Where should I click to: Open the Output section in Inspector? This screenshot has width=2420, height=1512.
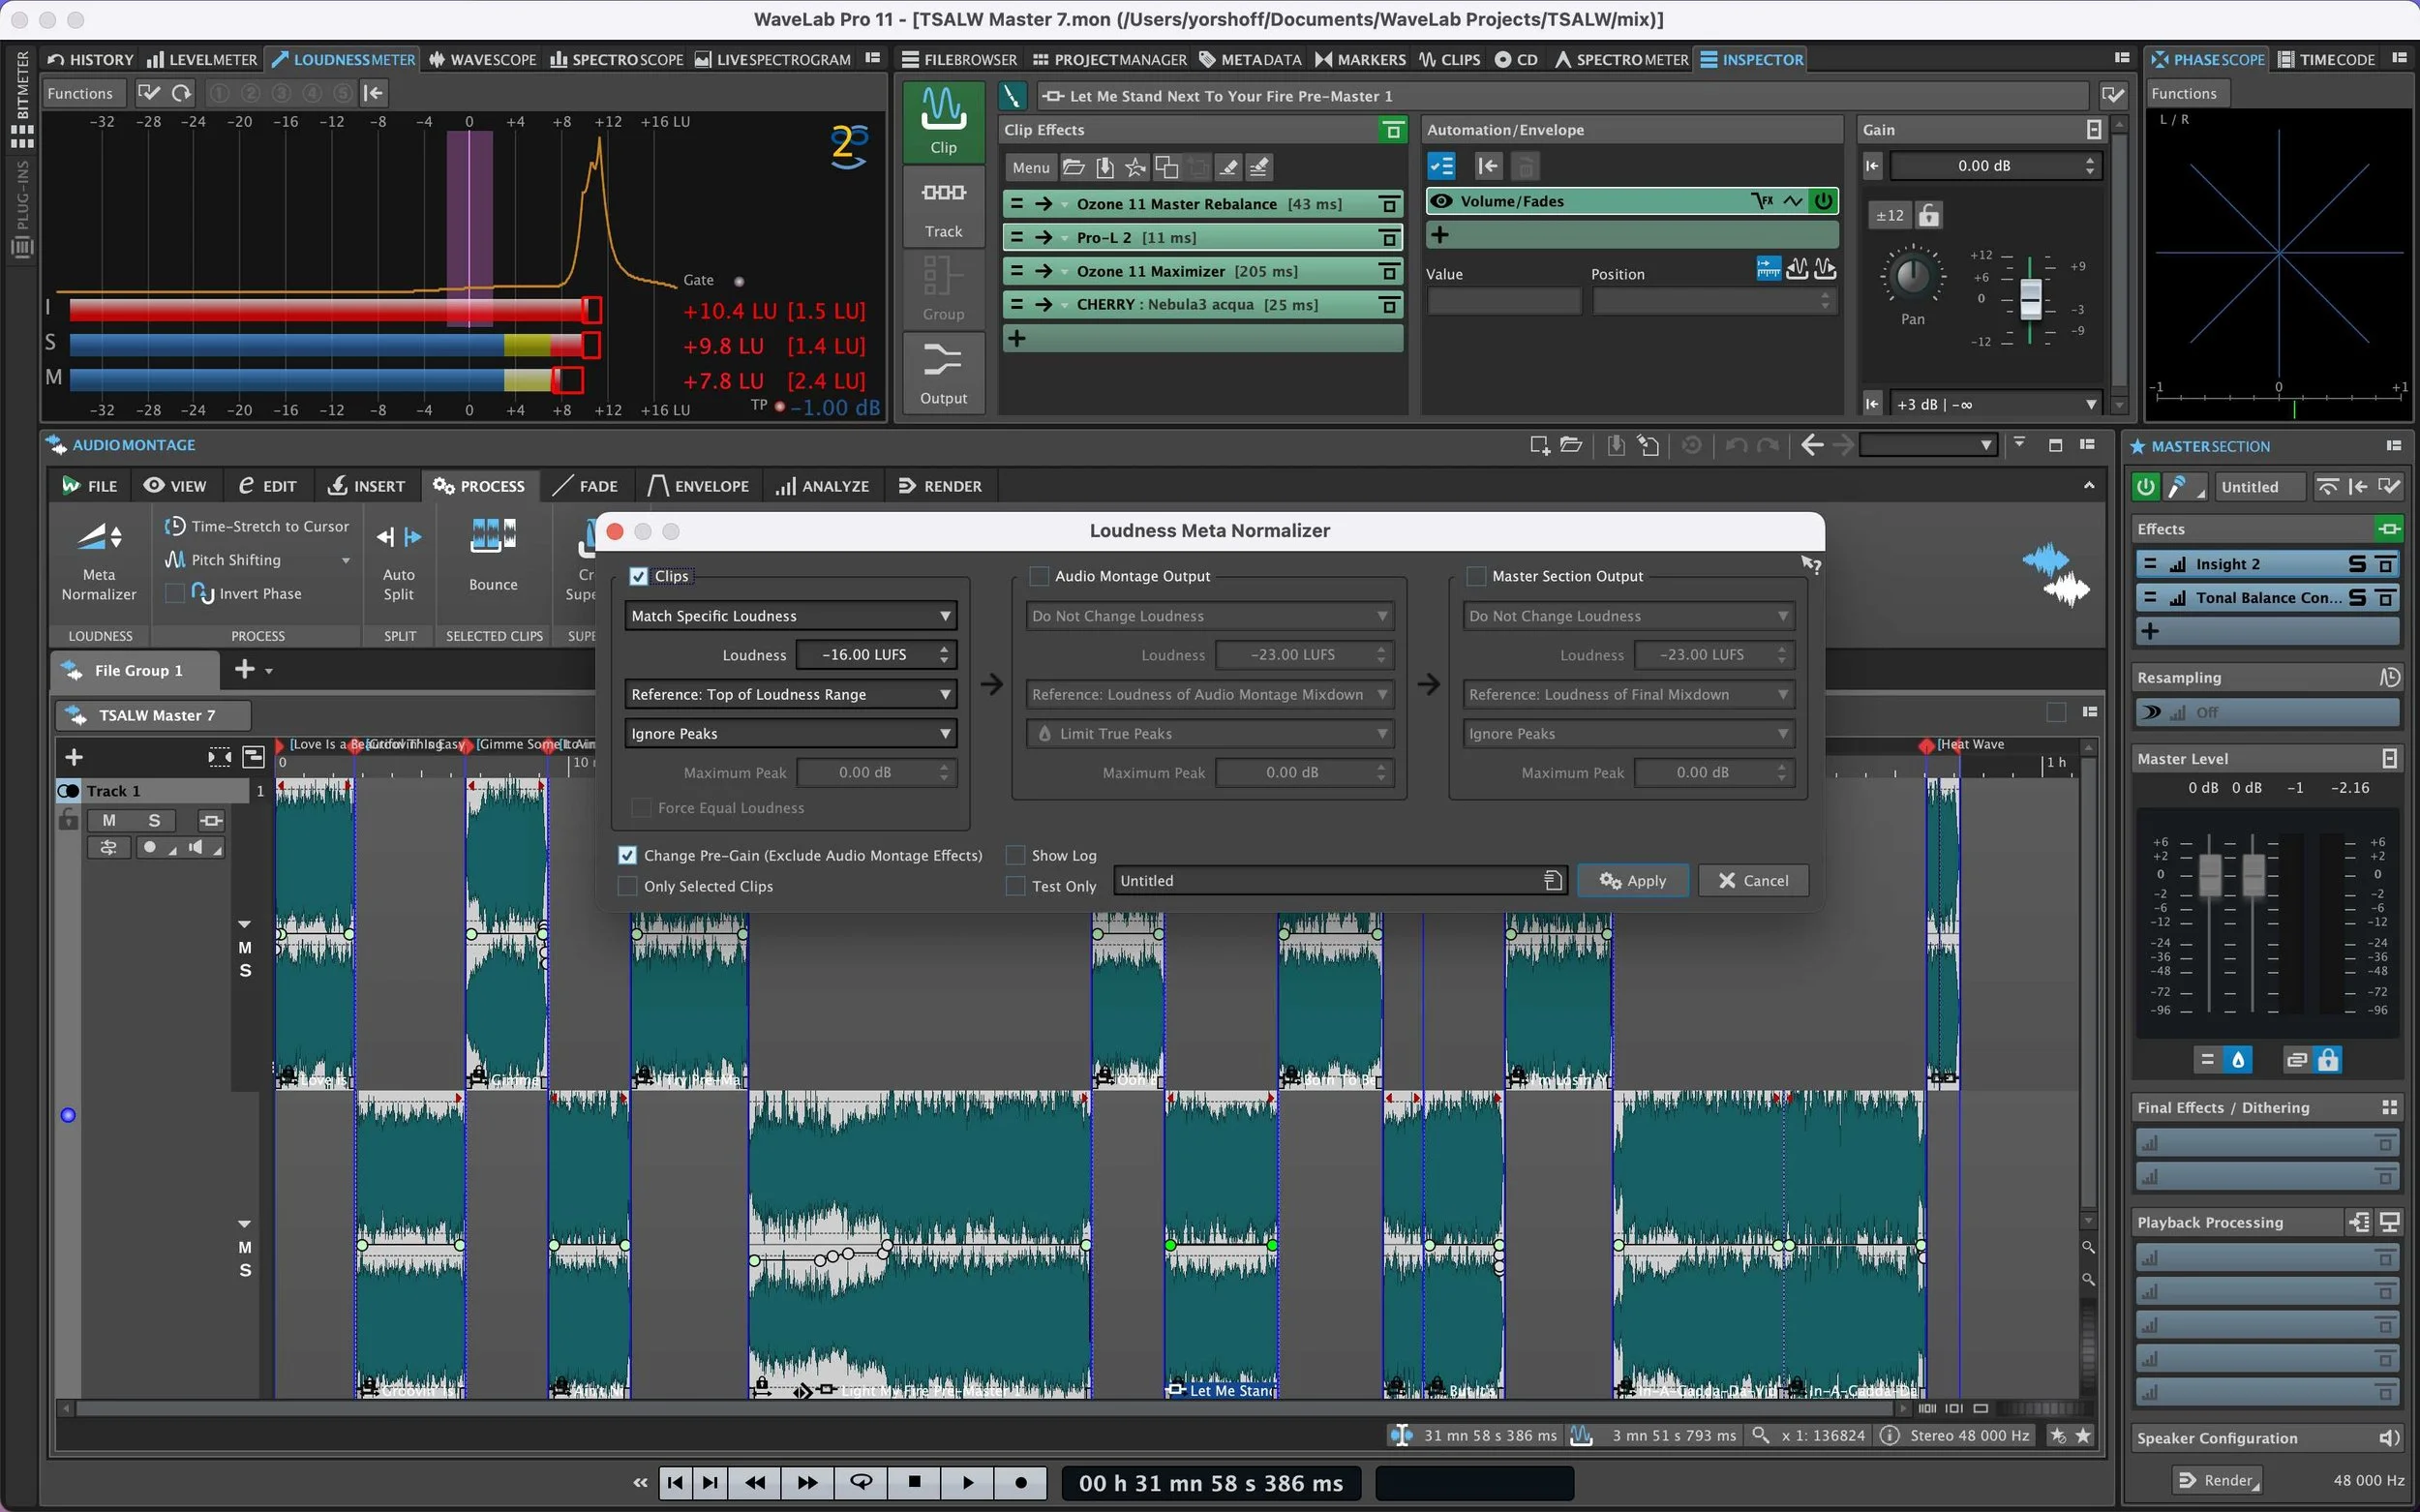[943, 373]
